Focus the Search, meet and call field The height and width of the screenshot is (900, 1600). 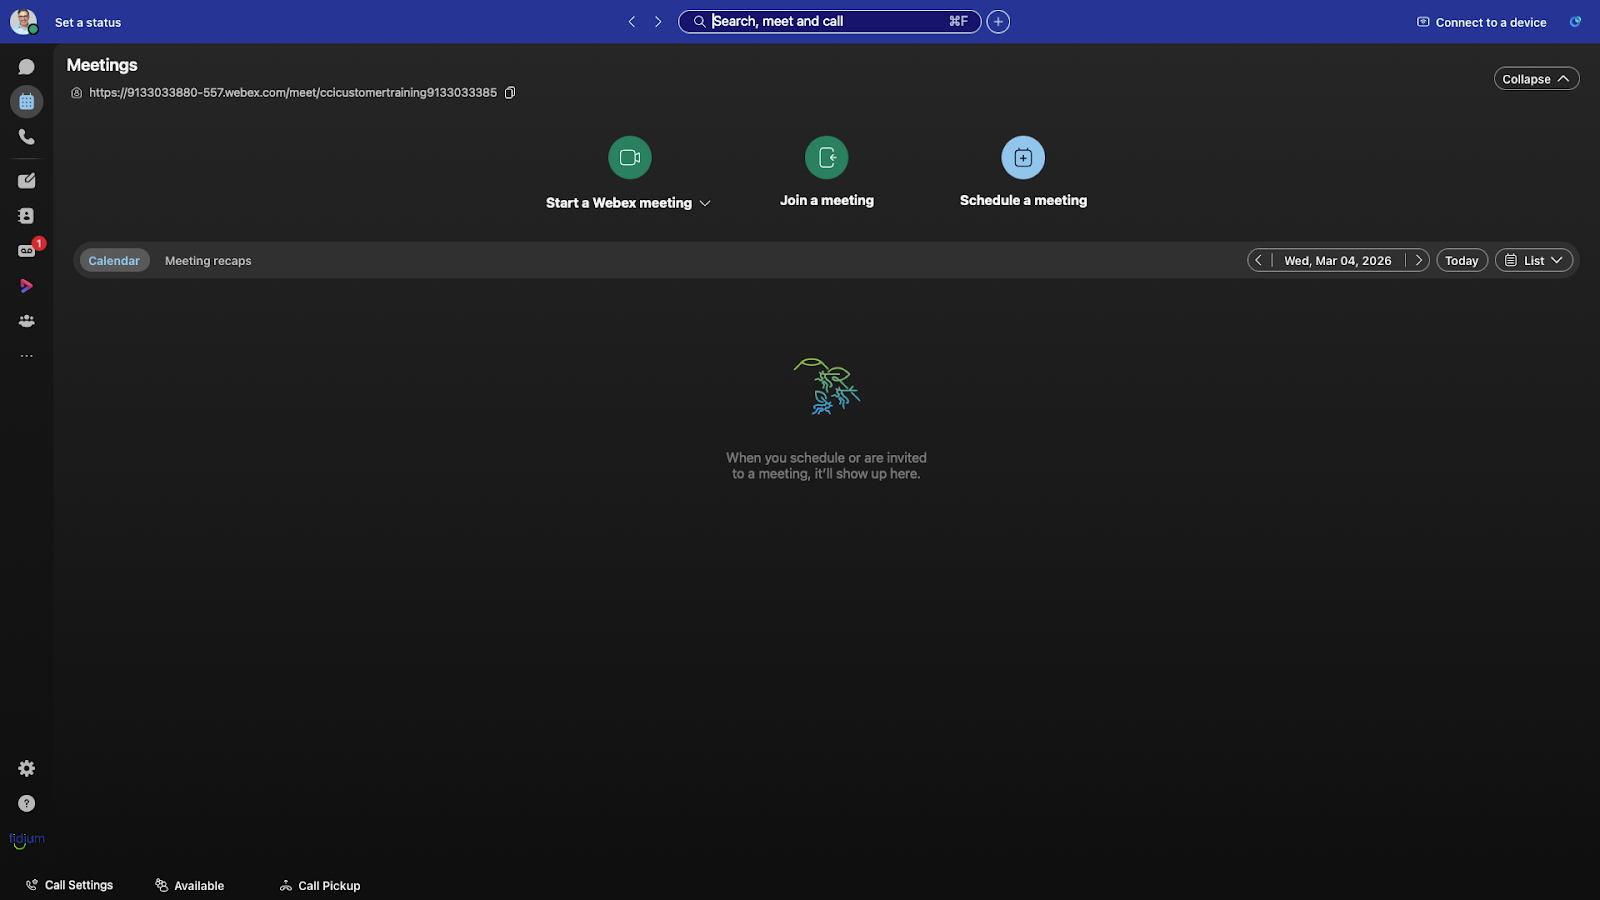coord(829,22)
